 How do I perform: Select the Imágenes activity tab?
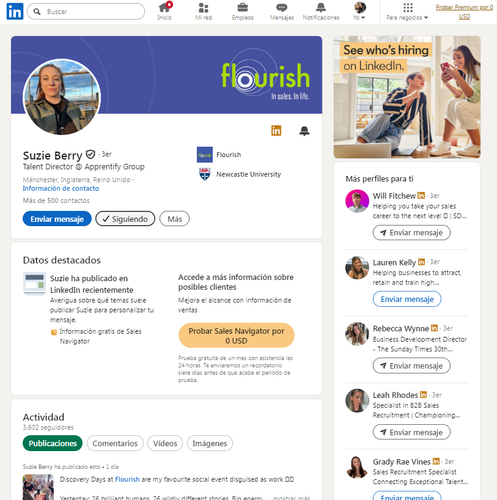pyautogui.click(x=210, y=443)
